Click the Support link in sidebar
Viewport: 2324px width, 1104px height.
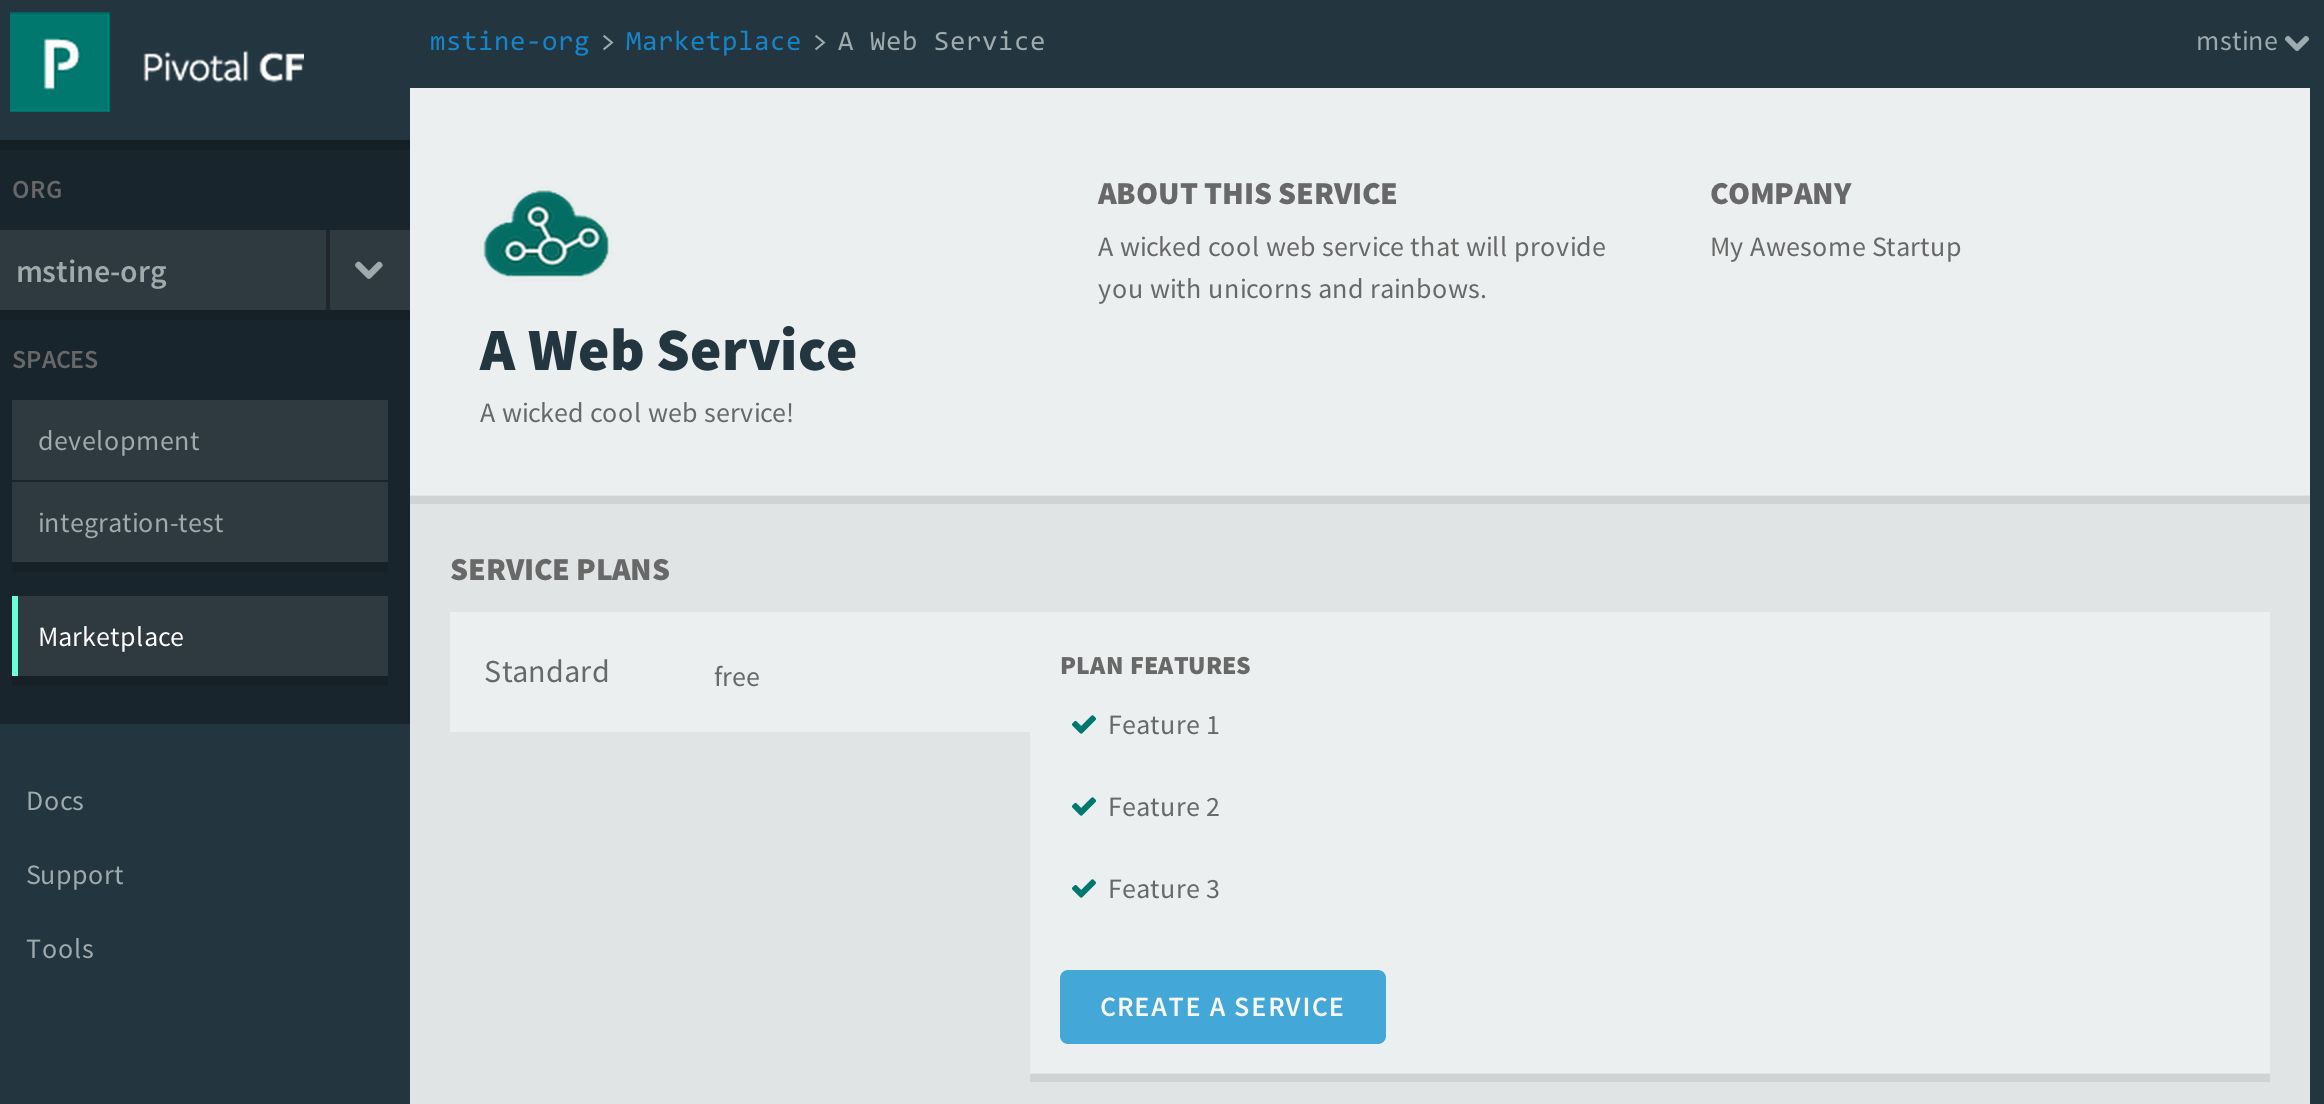point(74,873)
